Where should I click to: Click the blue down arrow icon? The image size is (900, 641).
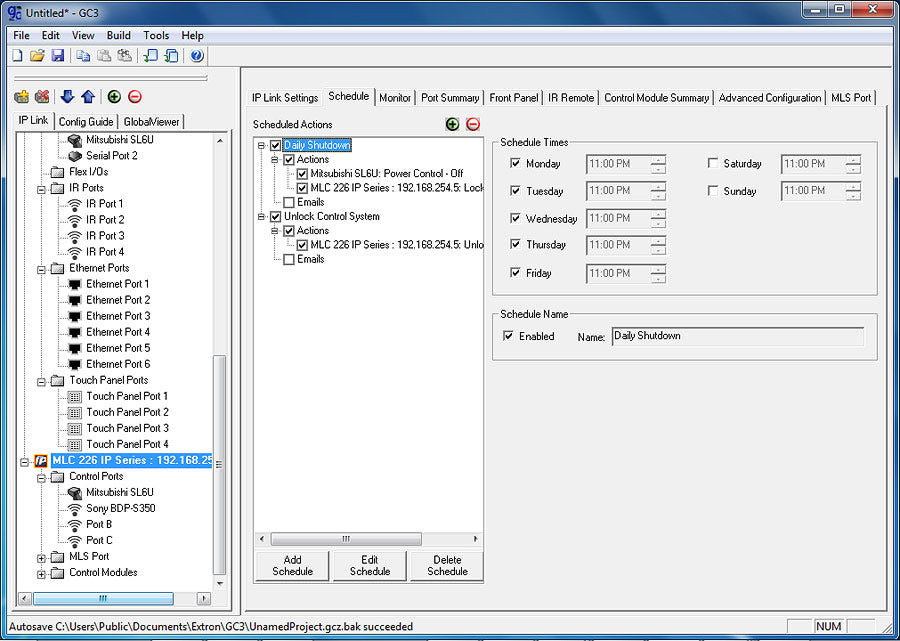pyautogui.click(x=67, y=96)
